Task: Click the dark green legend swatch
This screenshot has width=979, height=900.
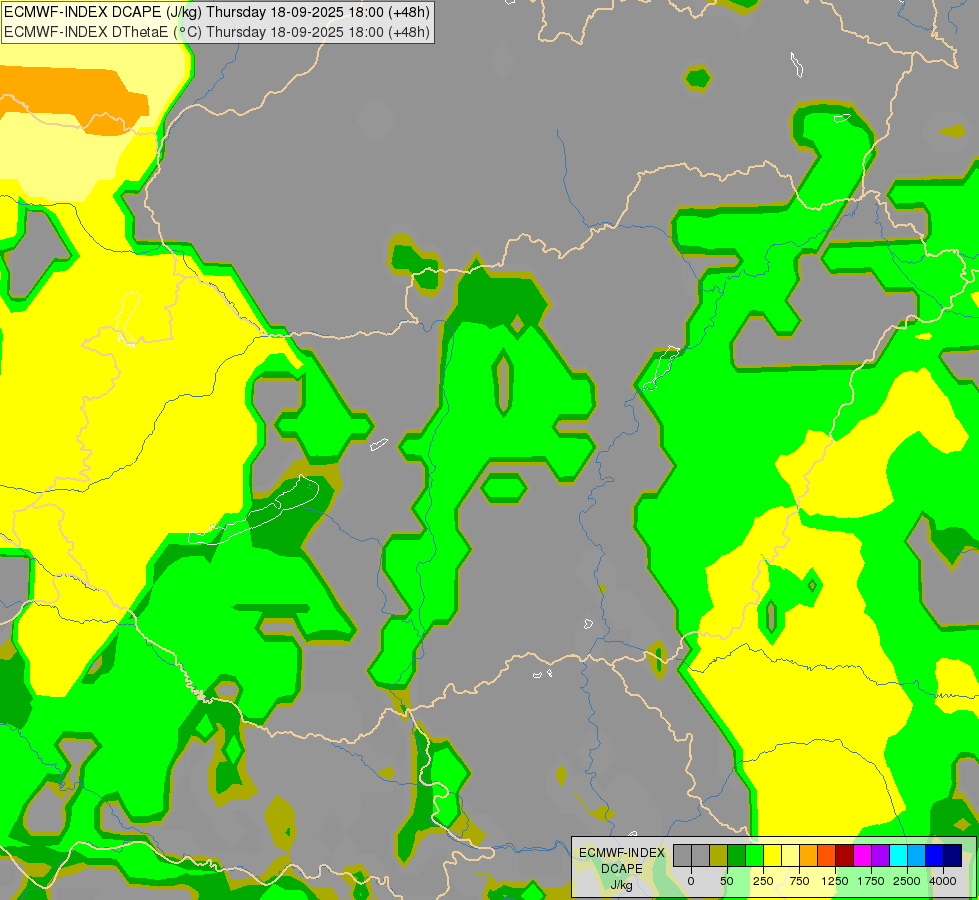Action: [x=737, y=856]
